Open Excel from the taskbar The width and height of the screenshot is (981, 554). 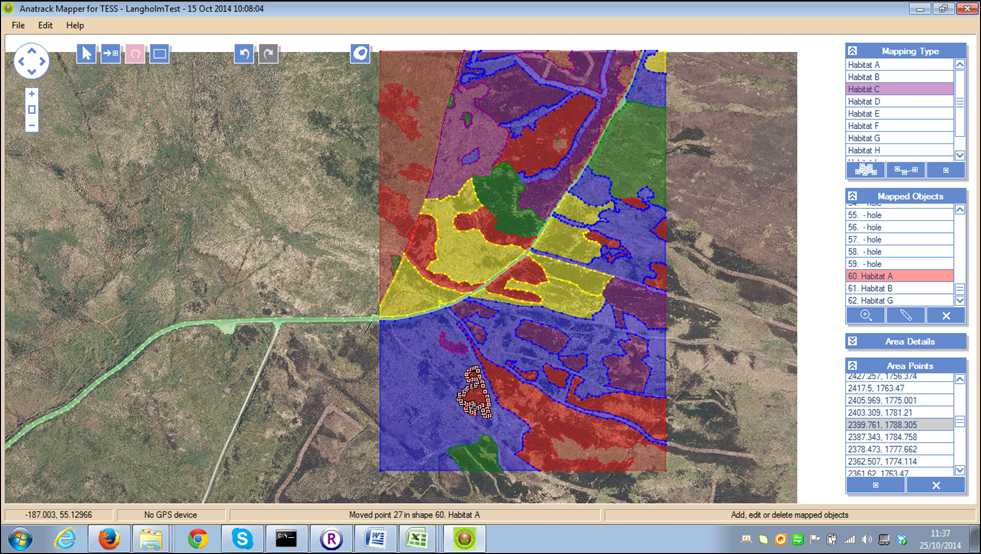point(419,539)
